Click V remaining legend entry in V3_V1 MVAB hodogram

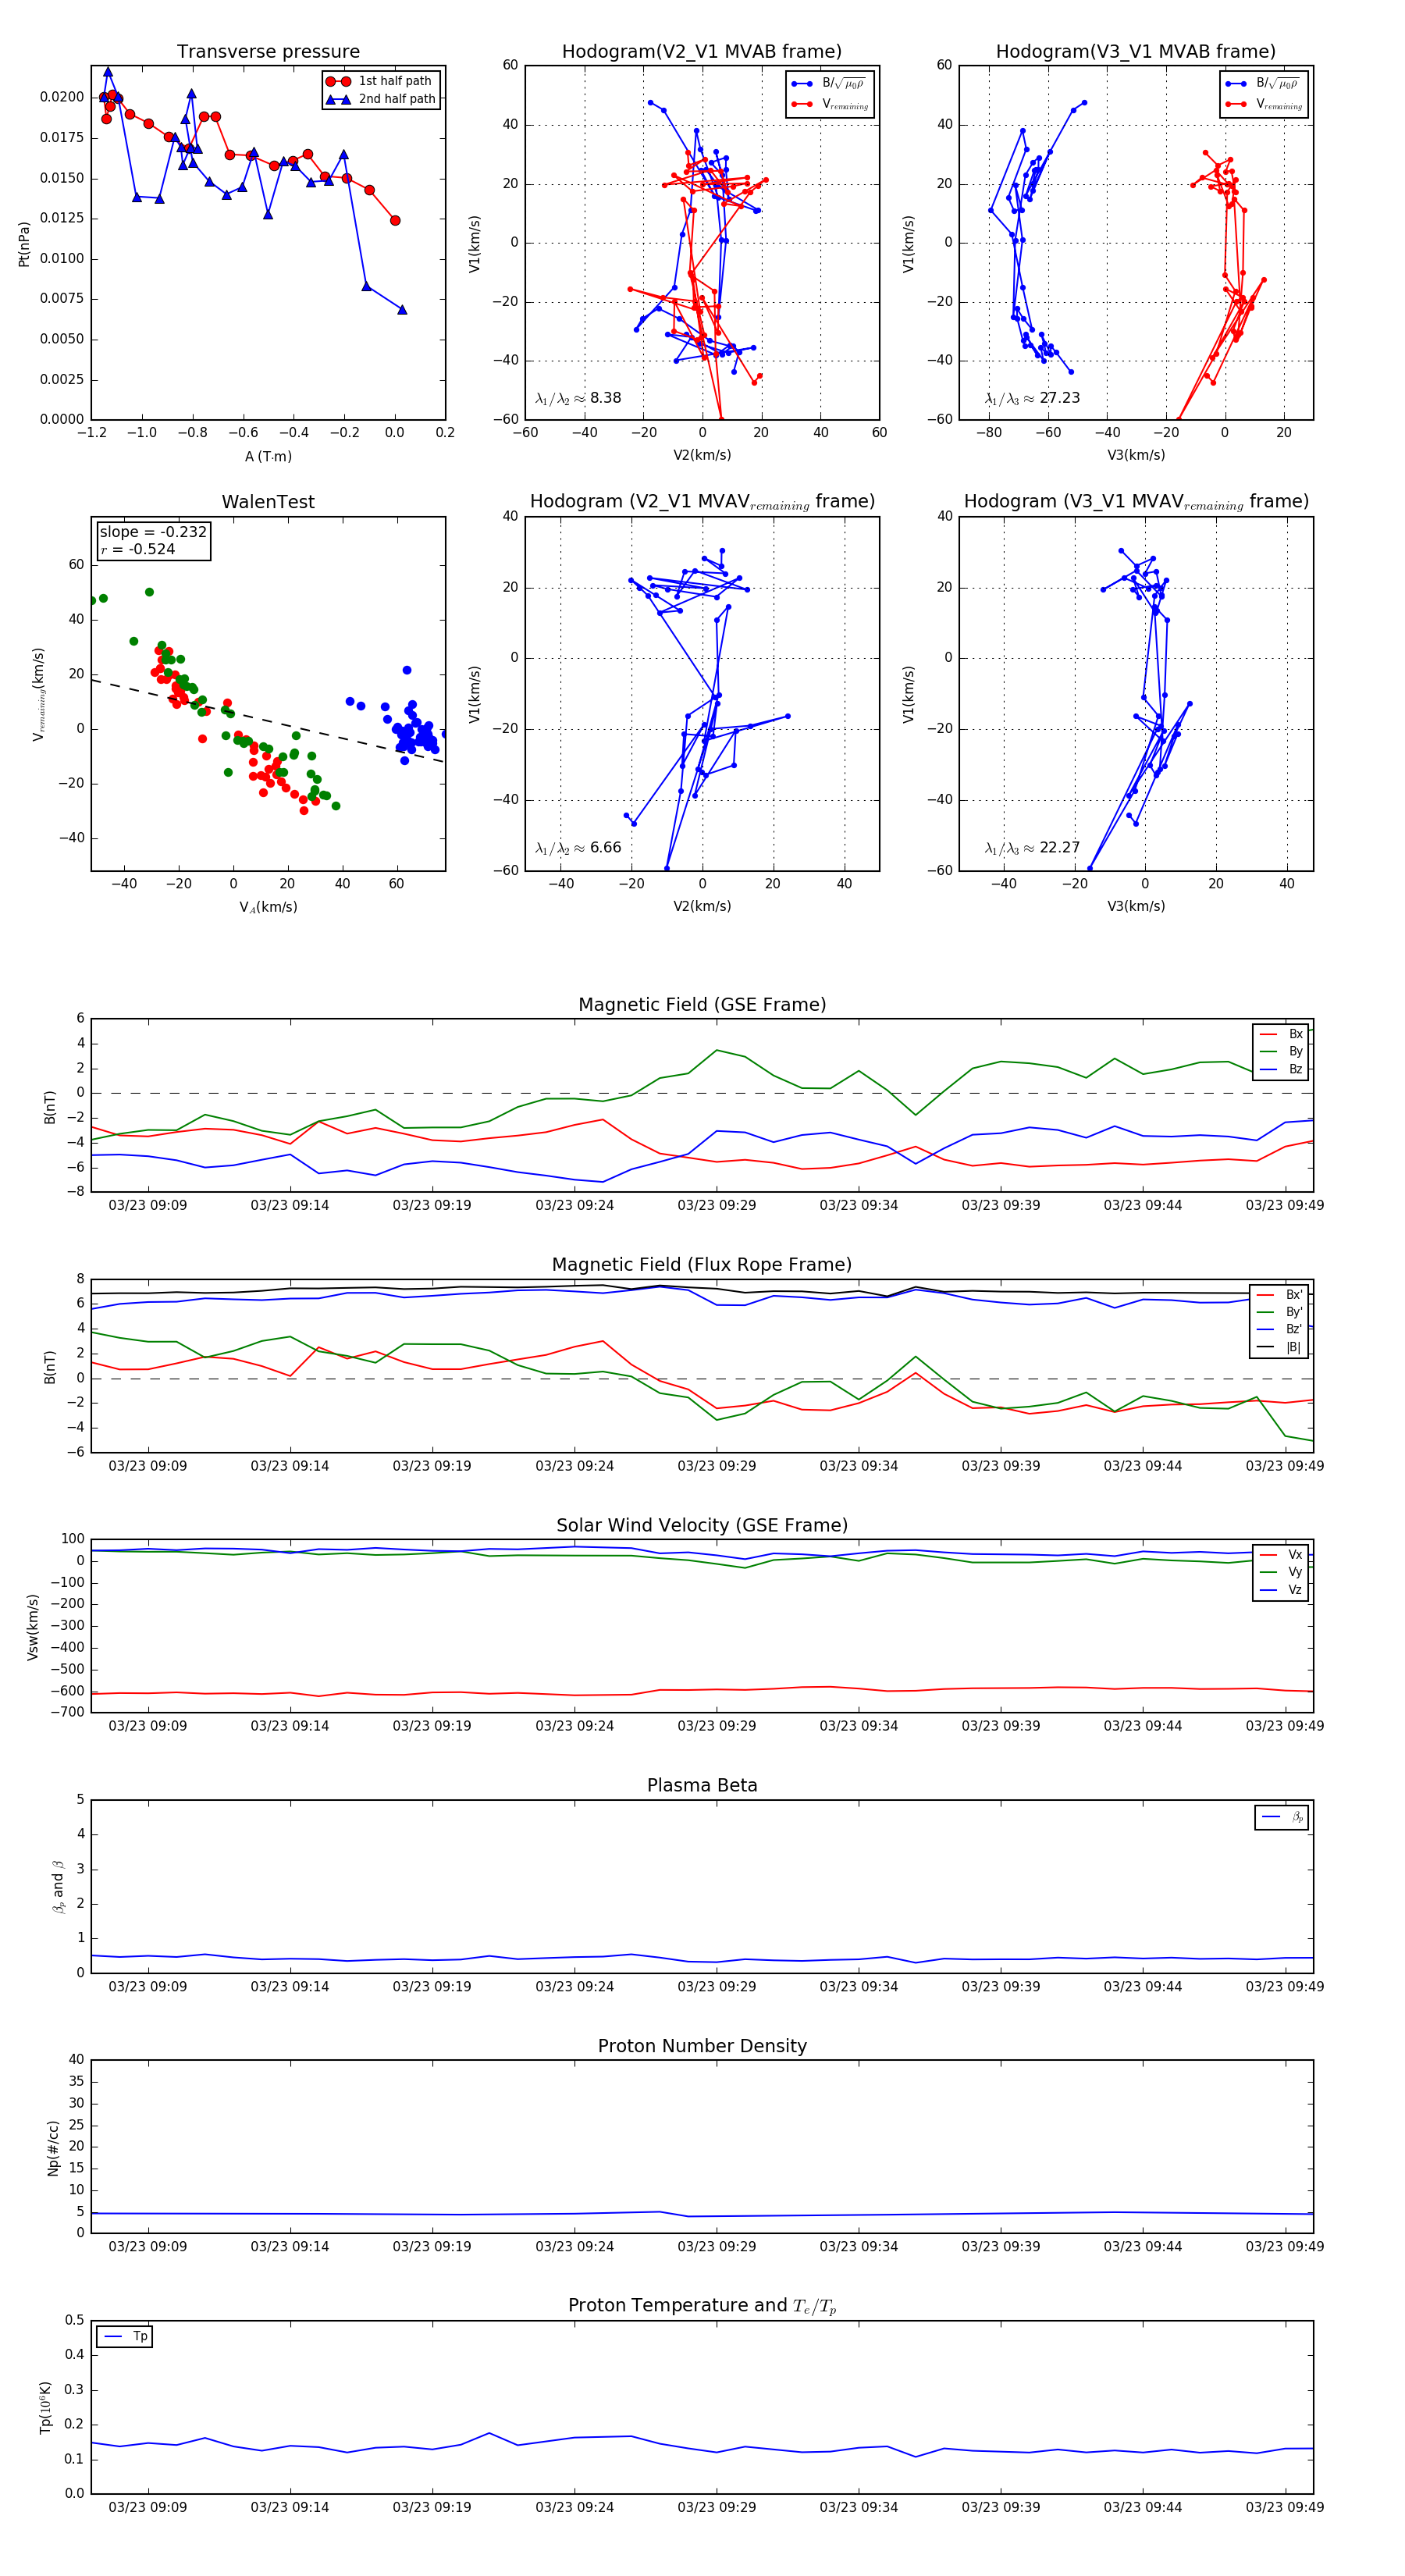pos(1264,104)
